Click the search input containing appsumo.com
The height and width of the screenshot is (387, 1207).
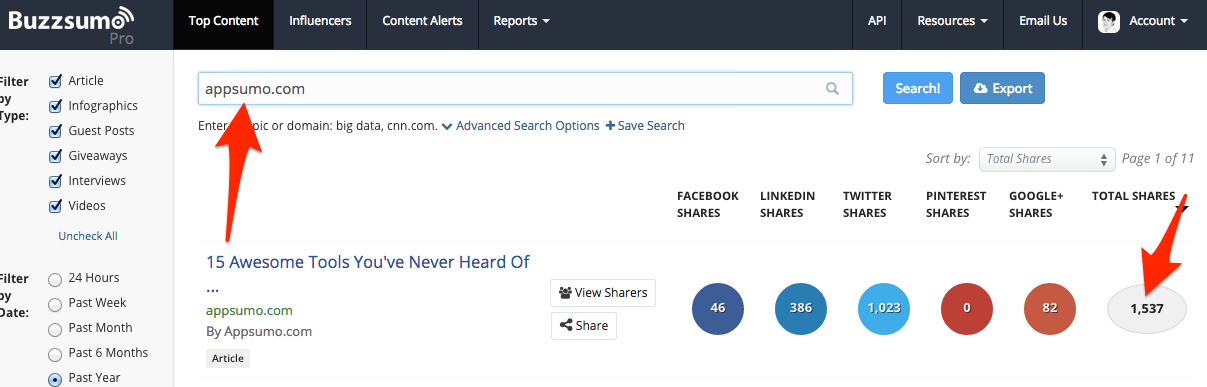tap(525, 89)
